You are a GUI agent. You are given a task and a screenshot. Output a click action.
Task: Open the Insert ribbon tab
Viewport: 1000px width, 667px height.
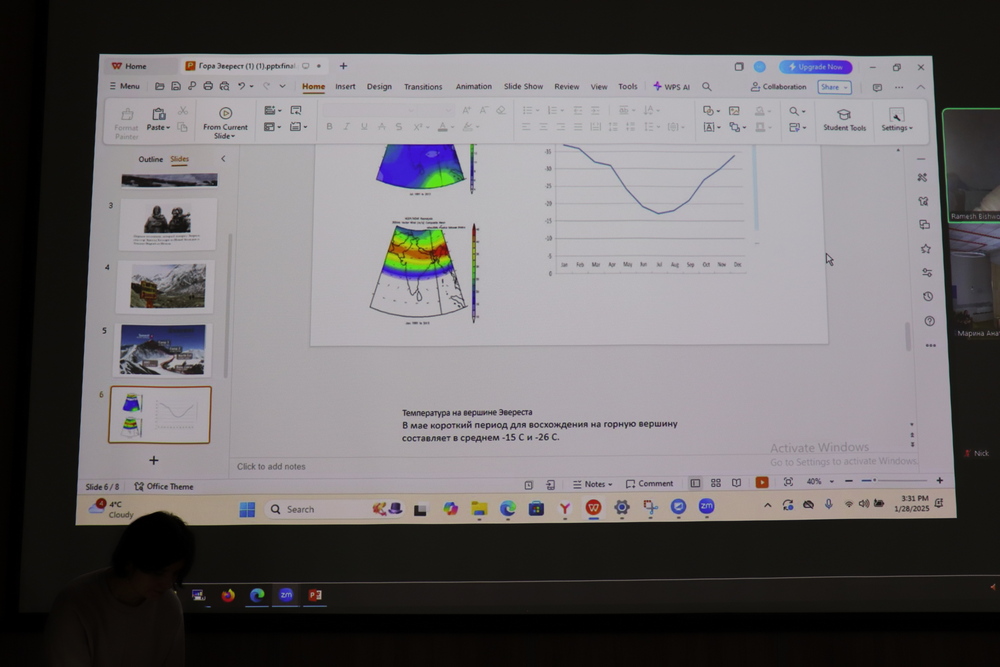tap(345, 86)
